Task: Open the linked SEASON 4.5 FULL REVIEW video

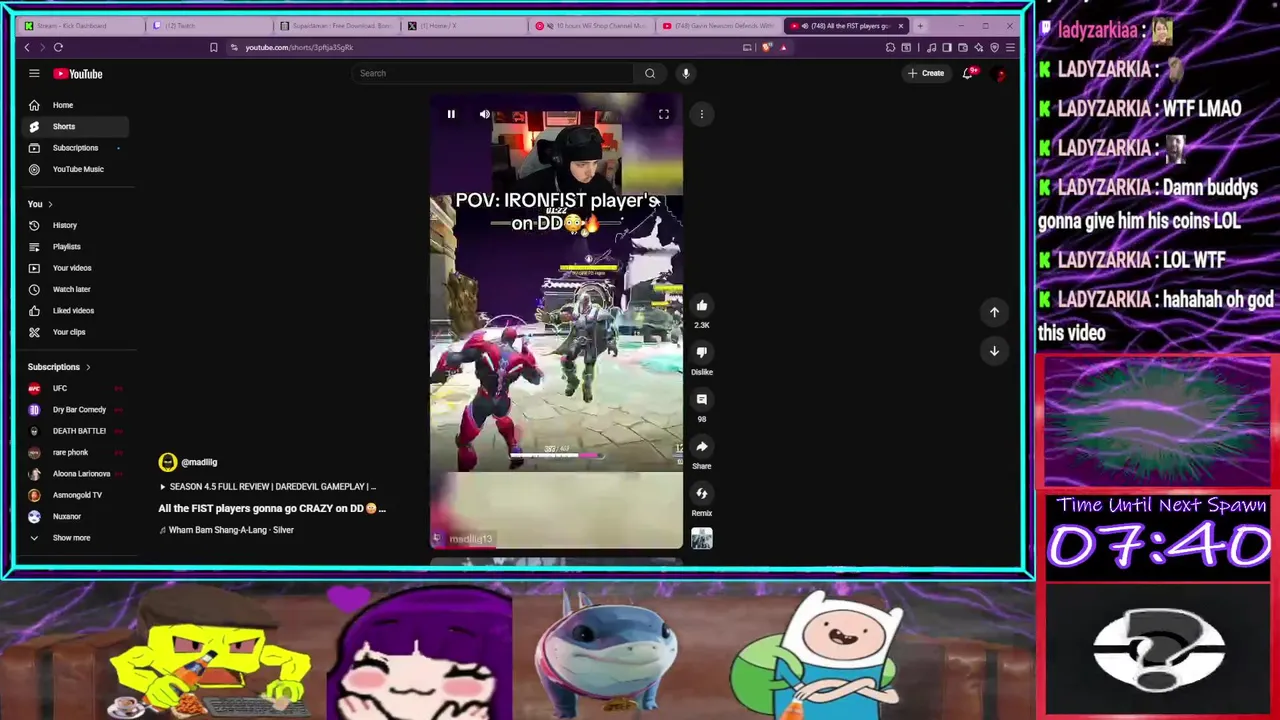Action: [268, 487]
